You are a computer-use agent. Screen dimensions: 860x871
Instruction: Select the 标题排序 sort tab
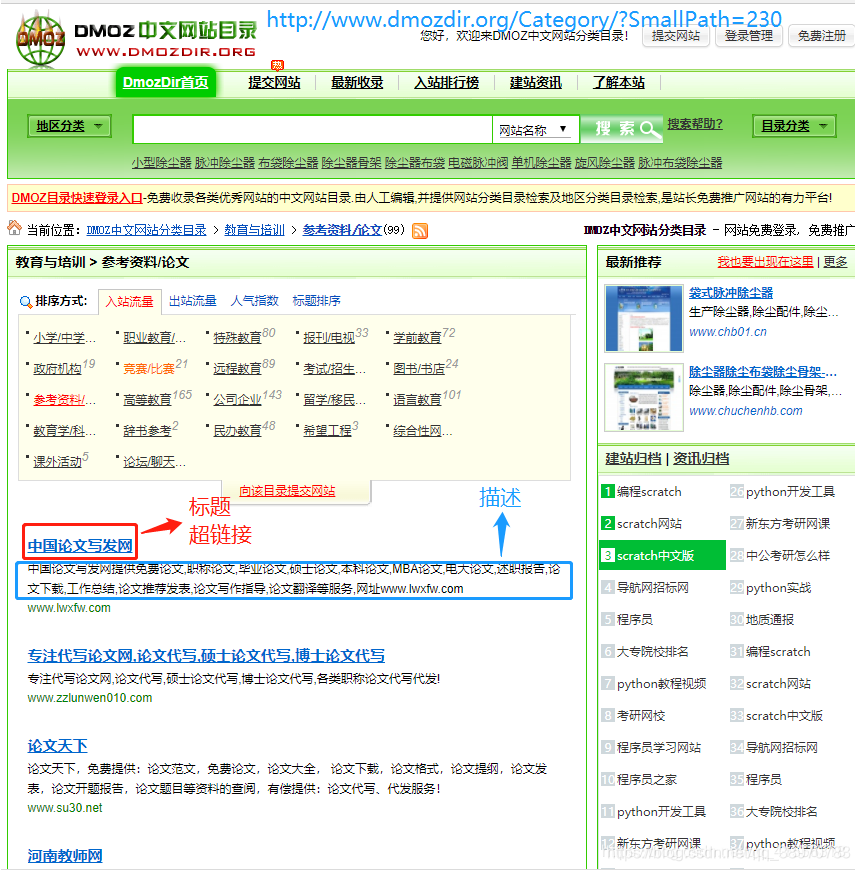pyautogui.click(x=317, y=301)
